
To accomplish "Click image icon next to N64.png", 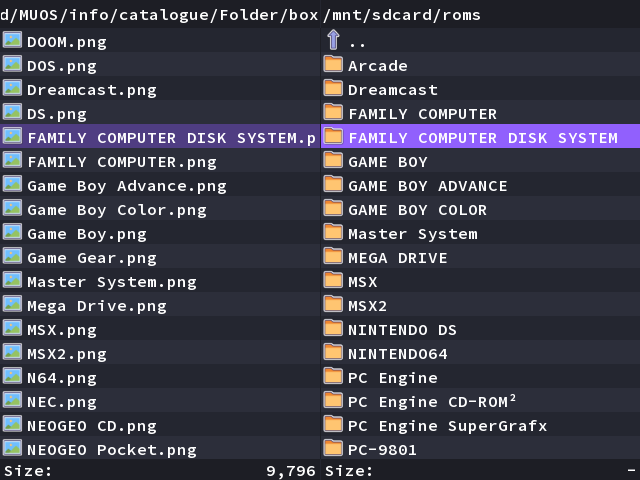I will point(12,376).
